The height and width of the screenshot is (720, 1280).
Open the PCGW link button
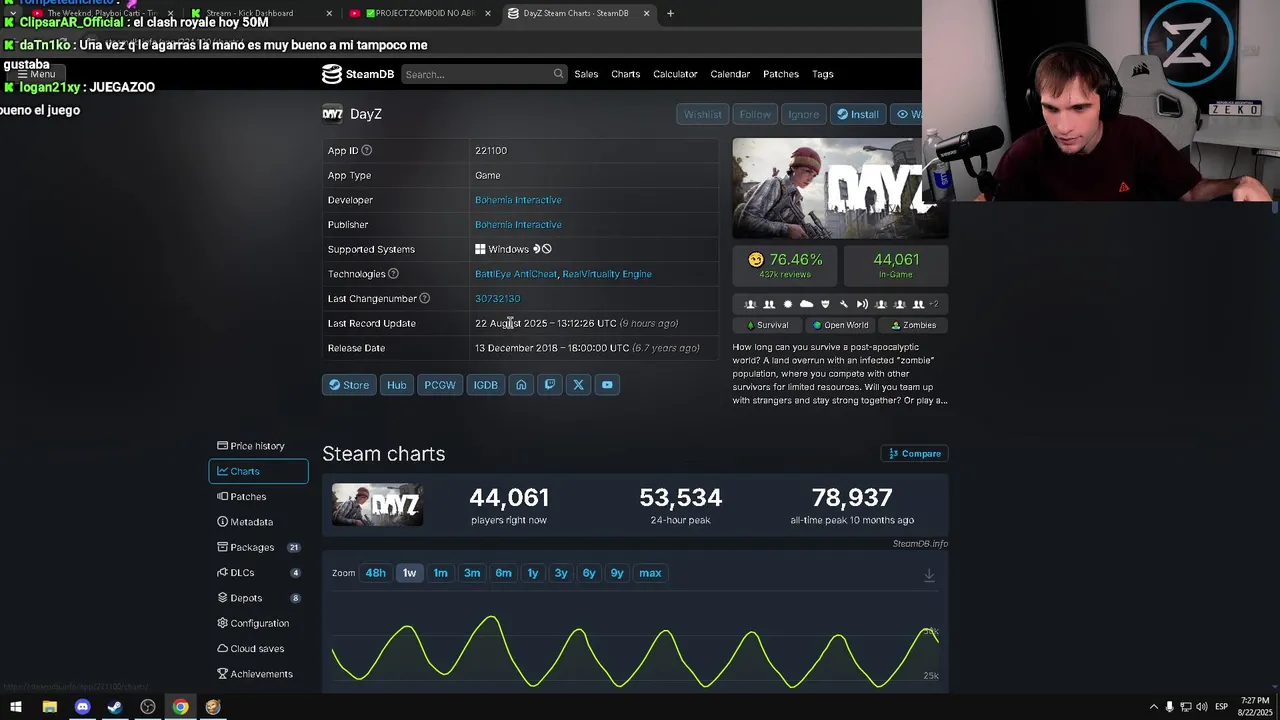440,385
